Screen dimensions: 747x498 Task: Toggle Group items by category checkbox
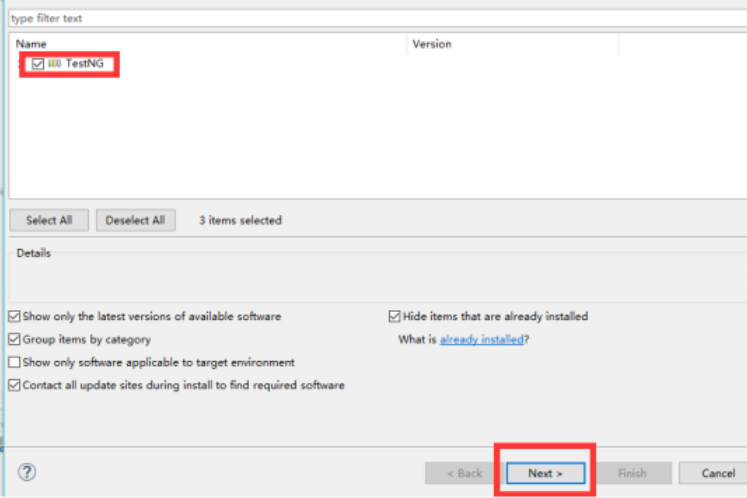click(x=14, y=339)
